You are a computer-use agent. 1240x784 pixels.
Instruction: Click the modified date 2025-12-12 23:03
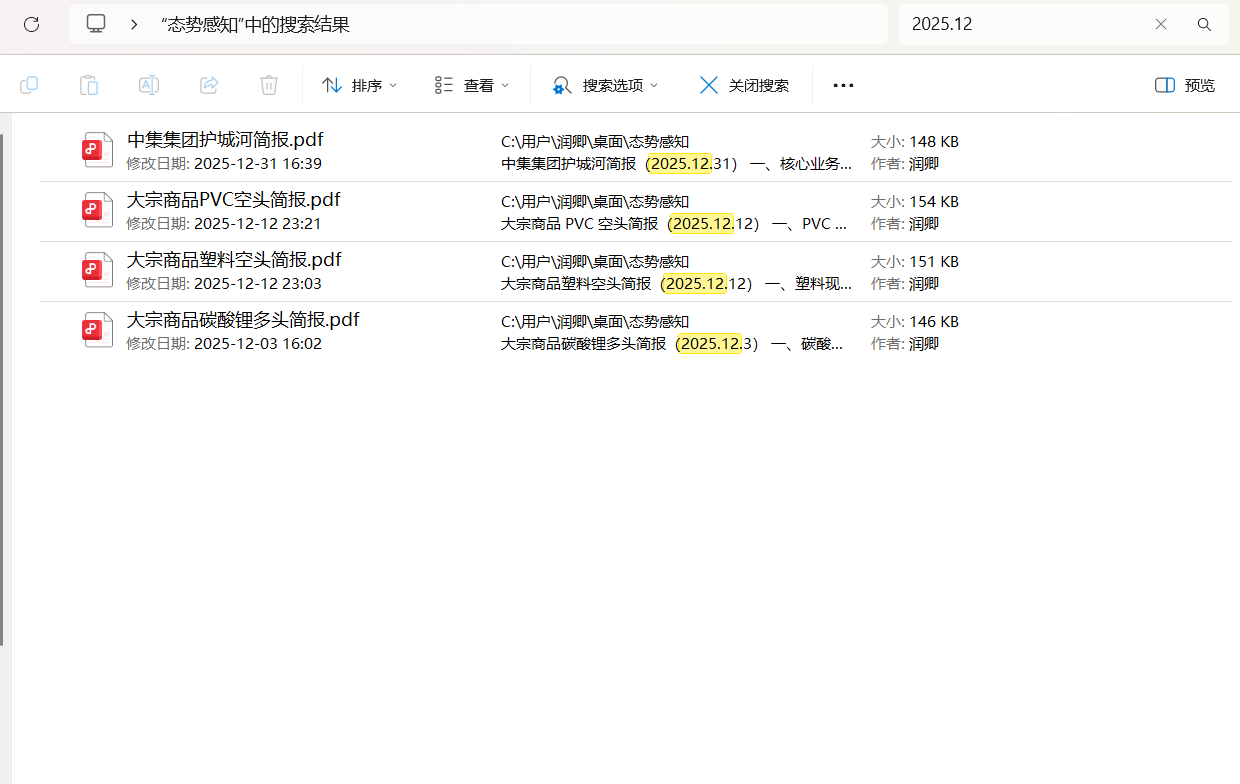click(258, 284)
